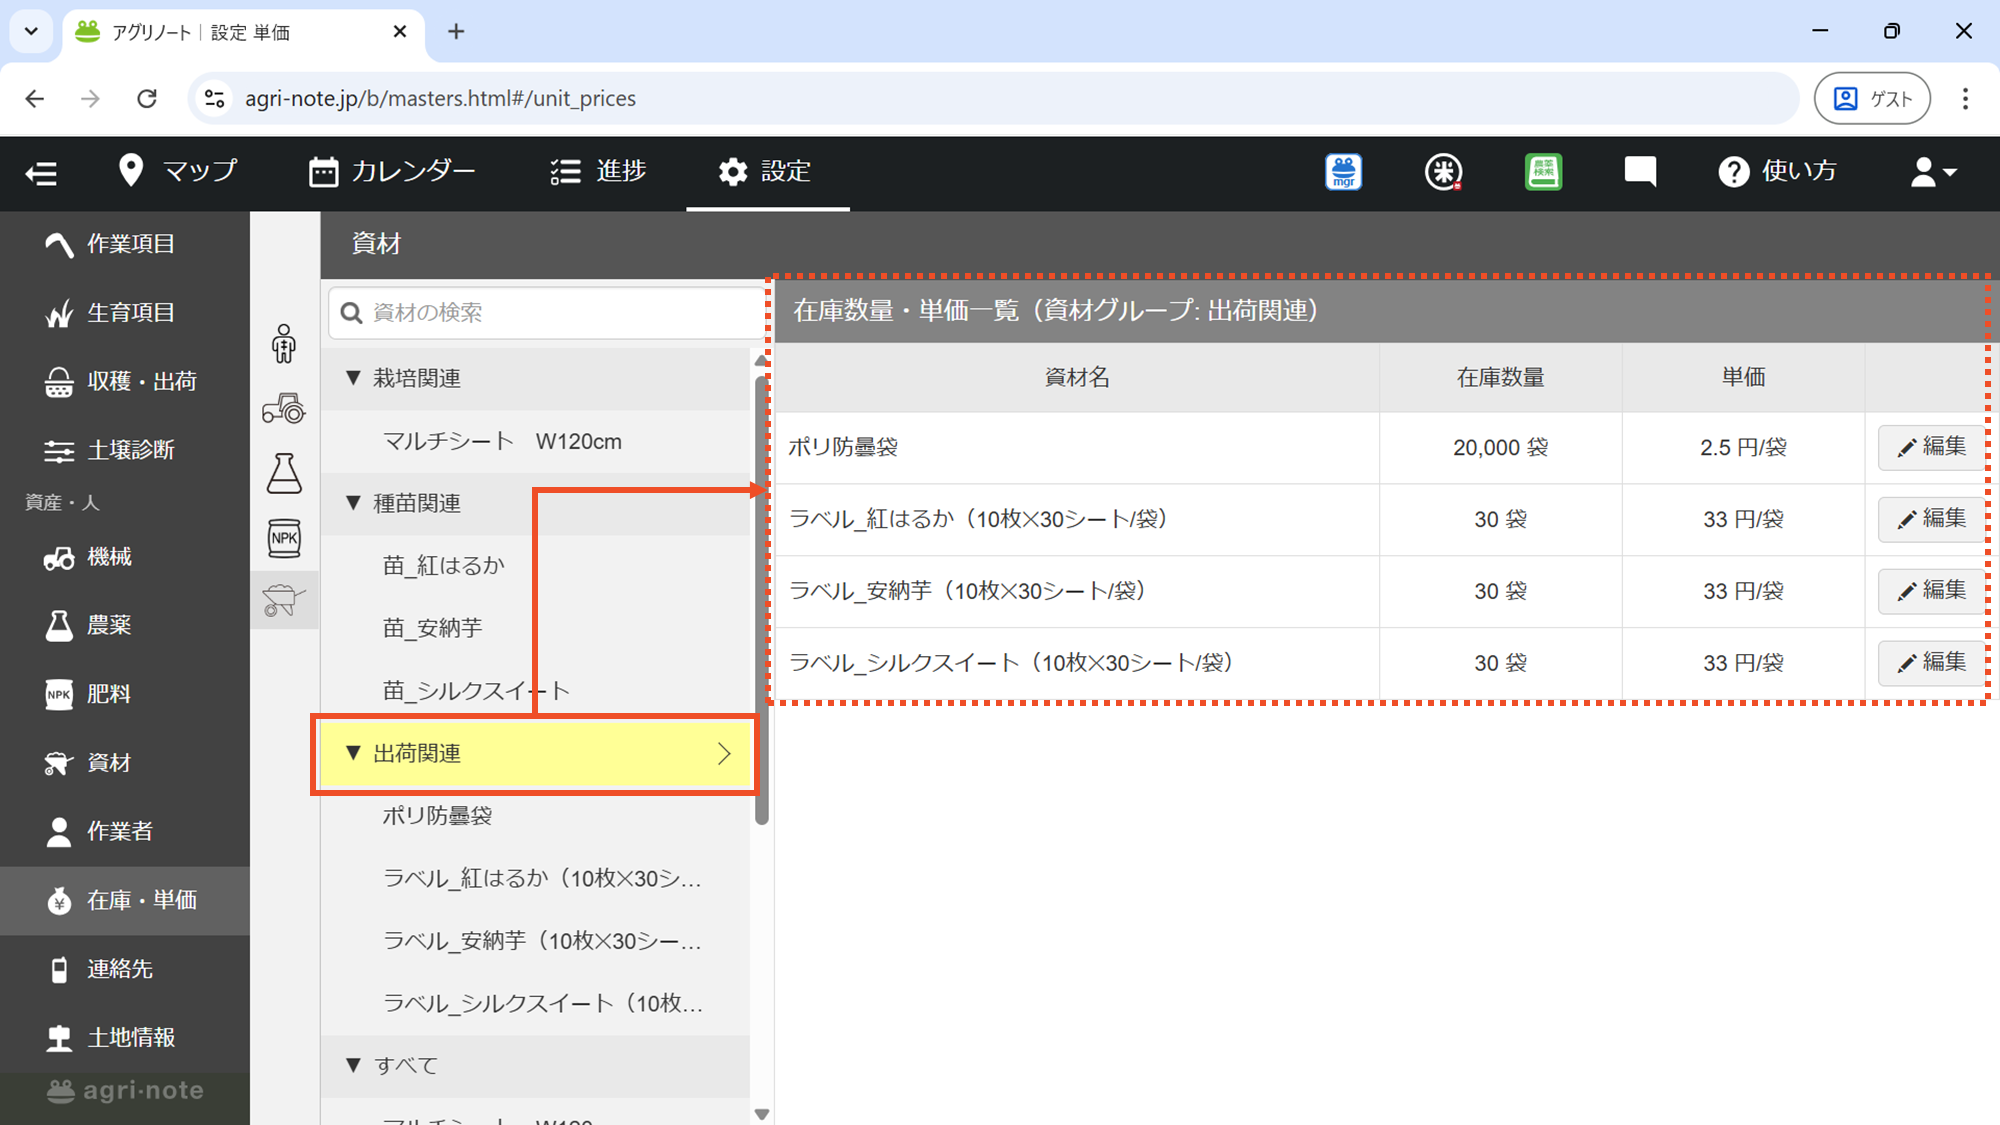Edit the ポリ防曇袋 row
2000x1125 pixels.
click(1932, 447)
